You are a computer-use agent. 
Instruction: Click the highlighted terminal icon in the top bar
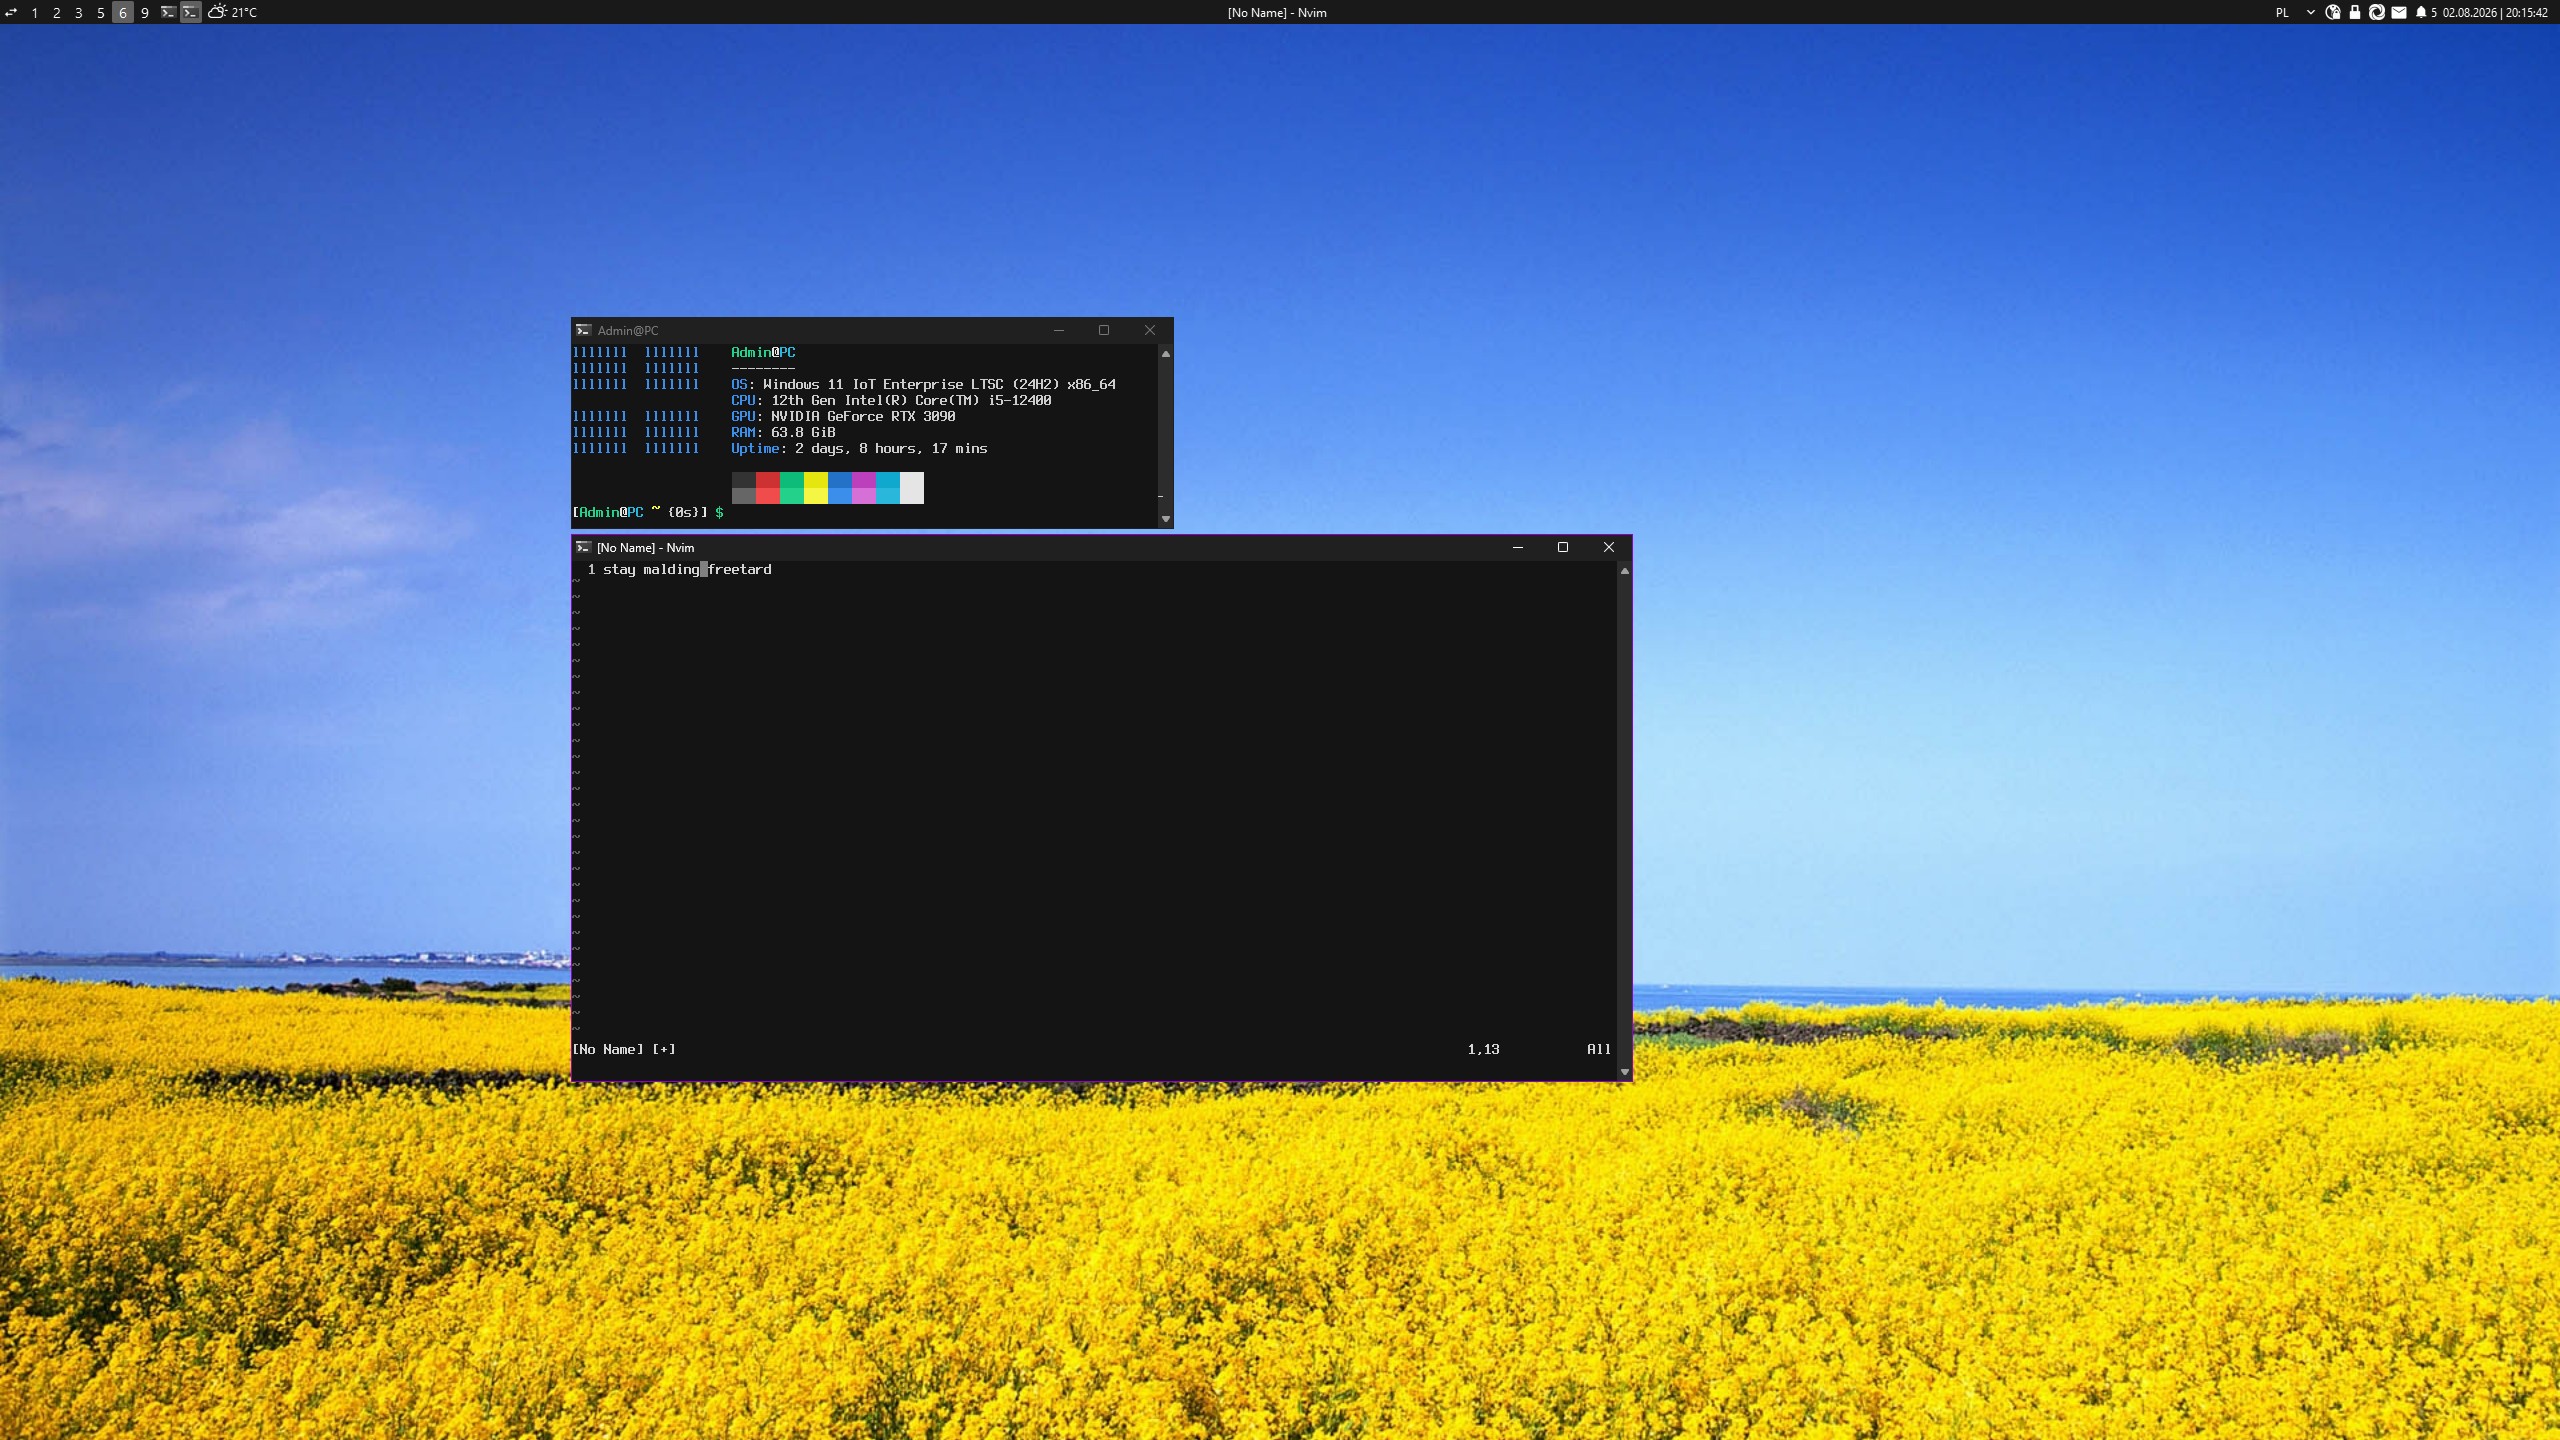[x=190, y=12]
